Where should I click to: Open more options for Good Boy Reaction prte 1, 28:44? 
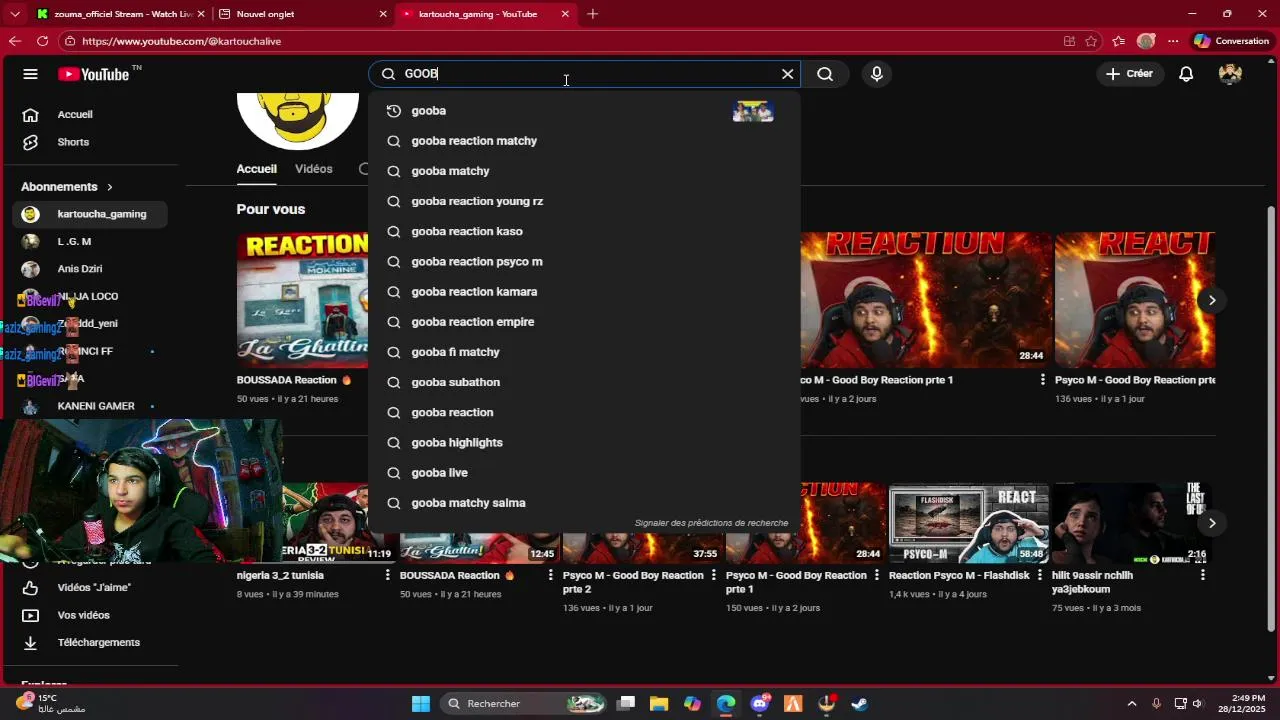(1042, 380)
